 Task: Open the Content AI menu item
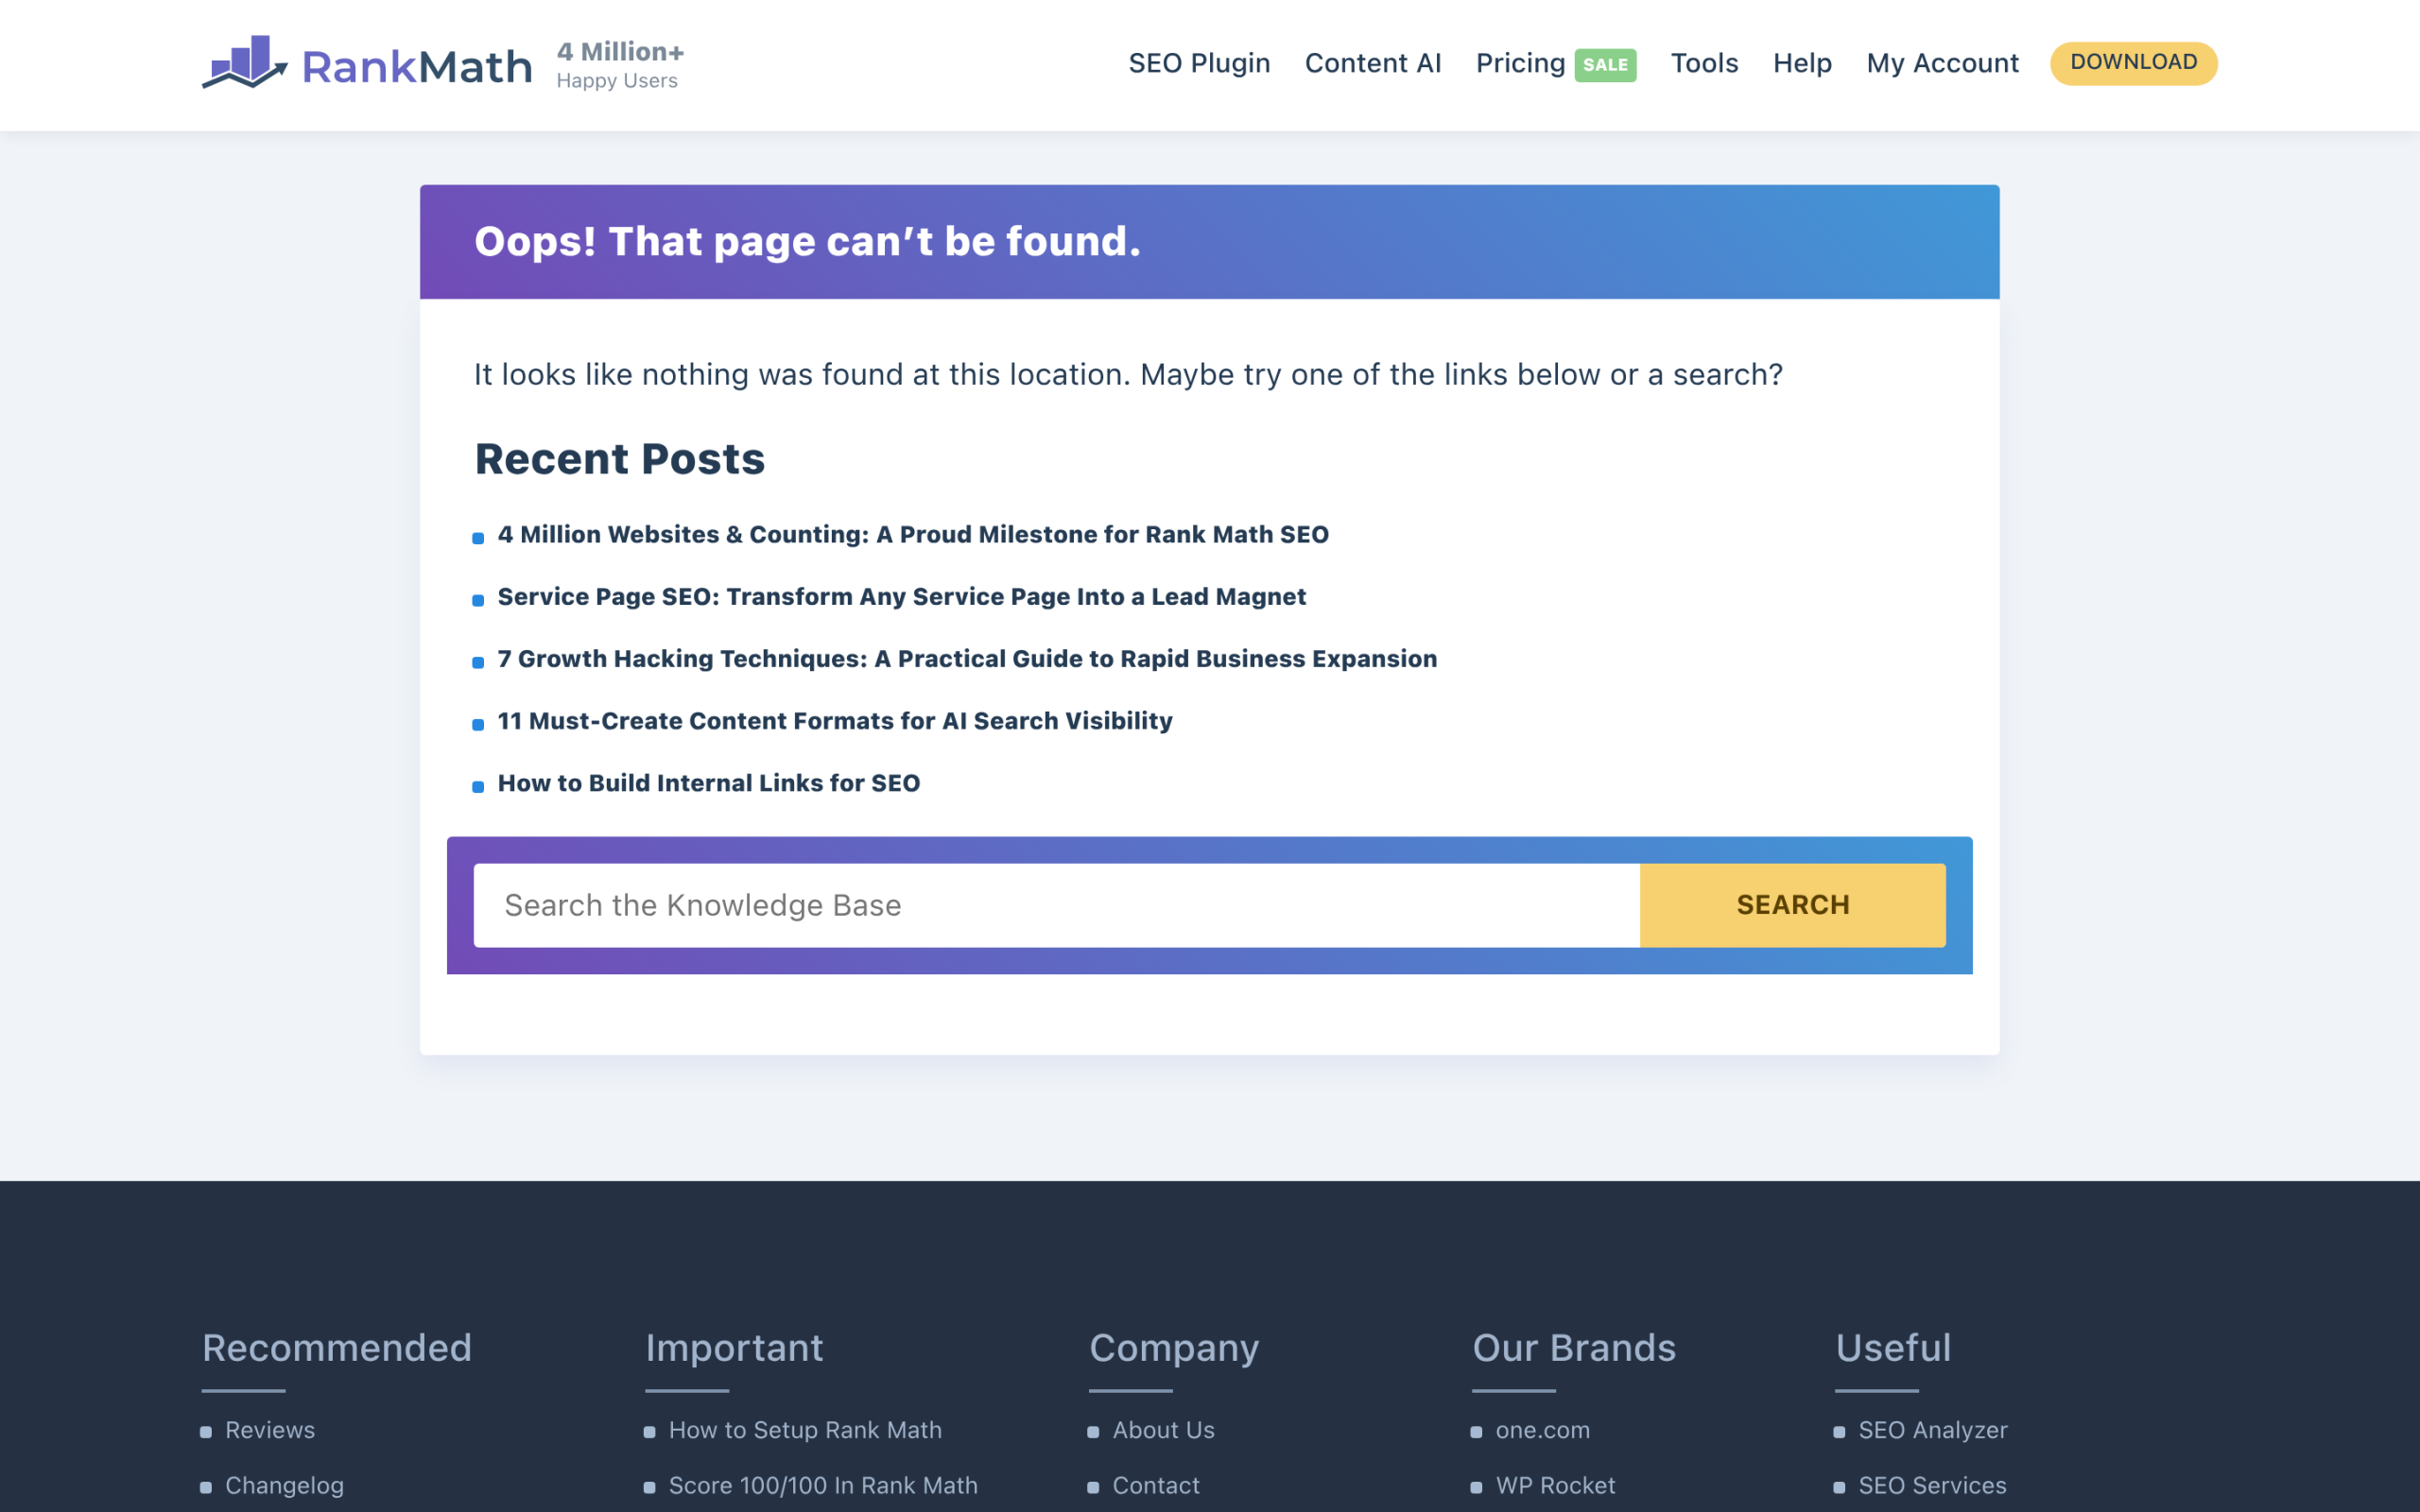pyautogui.click(x=1373, y=63)
